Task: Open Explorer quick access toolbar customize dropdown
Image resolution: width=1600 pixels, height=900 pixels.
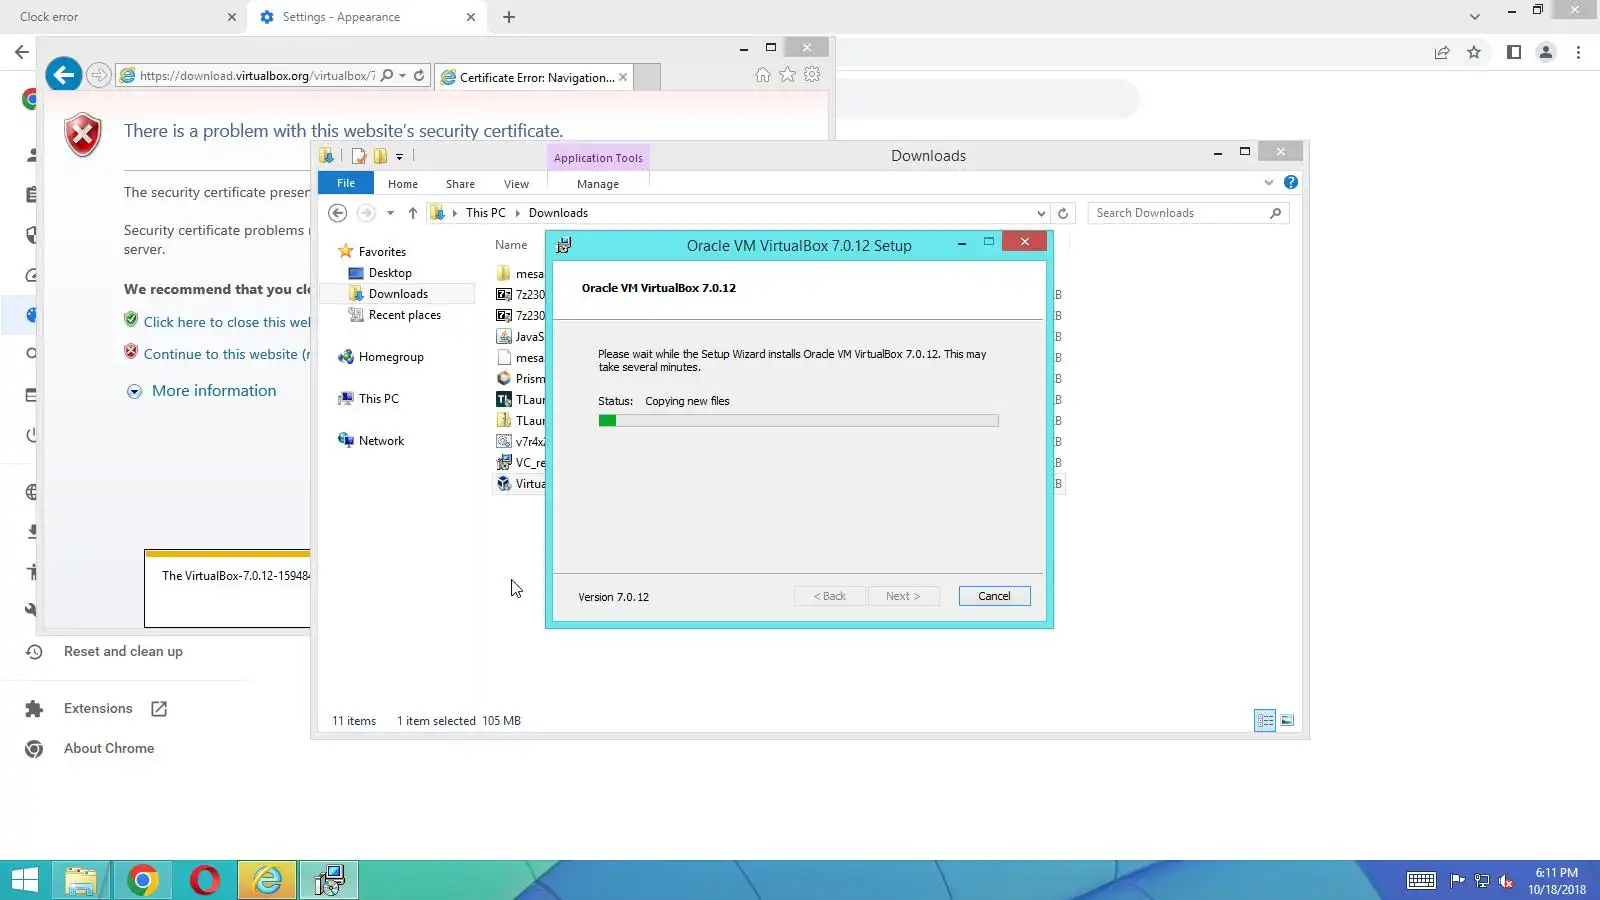Action: click(x=399, y=157)
